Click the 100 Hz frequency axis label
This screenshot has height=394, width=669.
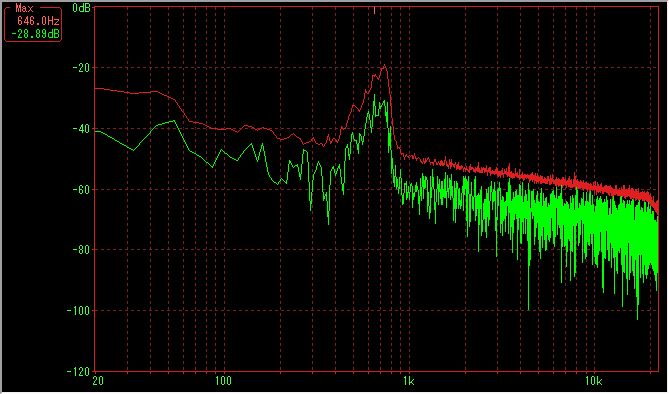click(222, 381)
